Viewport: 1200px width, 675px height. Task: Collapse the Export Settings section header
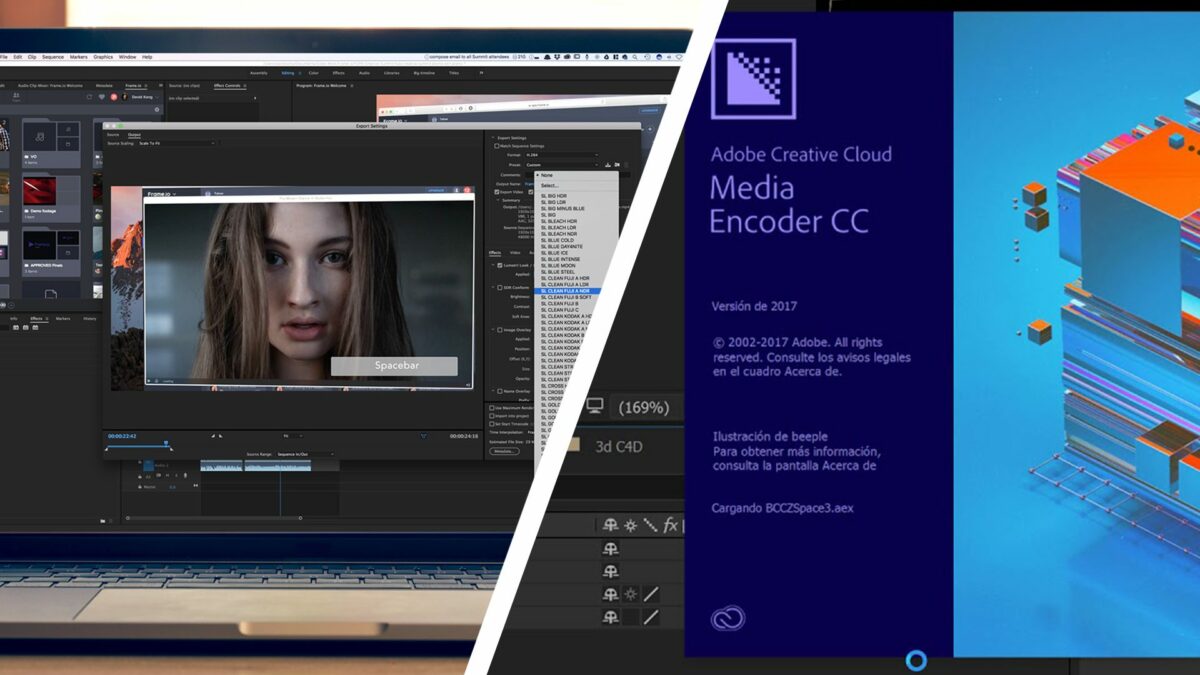[x=493, y=138]
